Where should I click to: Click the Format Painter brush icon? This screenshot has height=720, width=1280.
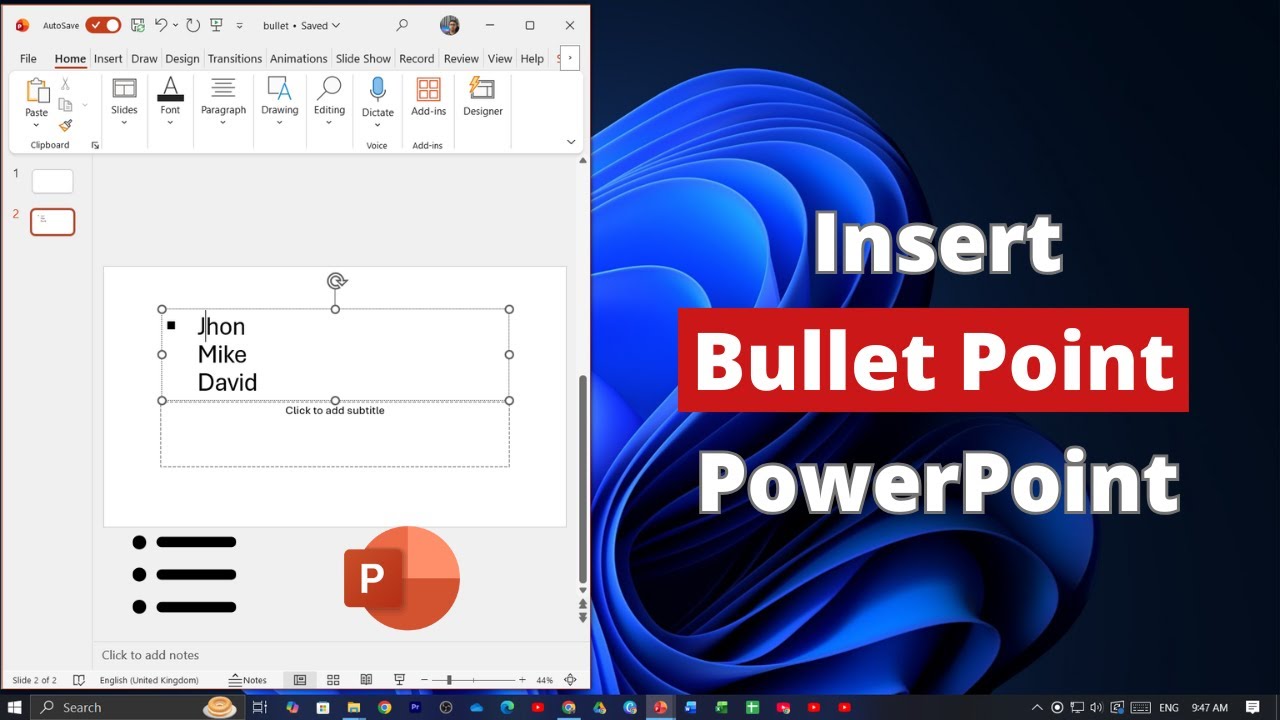[x=65, y=126]
